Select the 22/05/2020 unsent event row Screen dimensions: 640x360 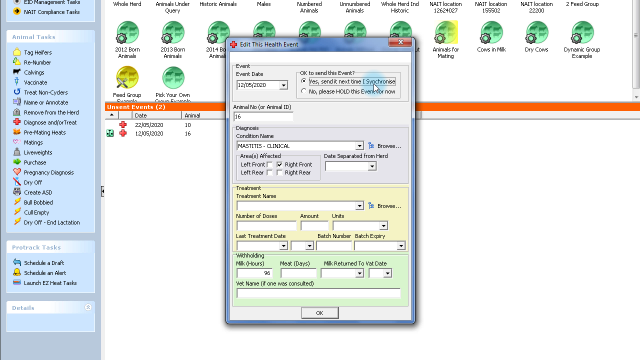165,125
